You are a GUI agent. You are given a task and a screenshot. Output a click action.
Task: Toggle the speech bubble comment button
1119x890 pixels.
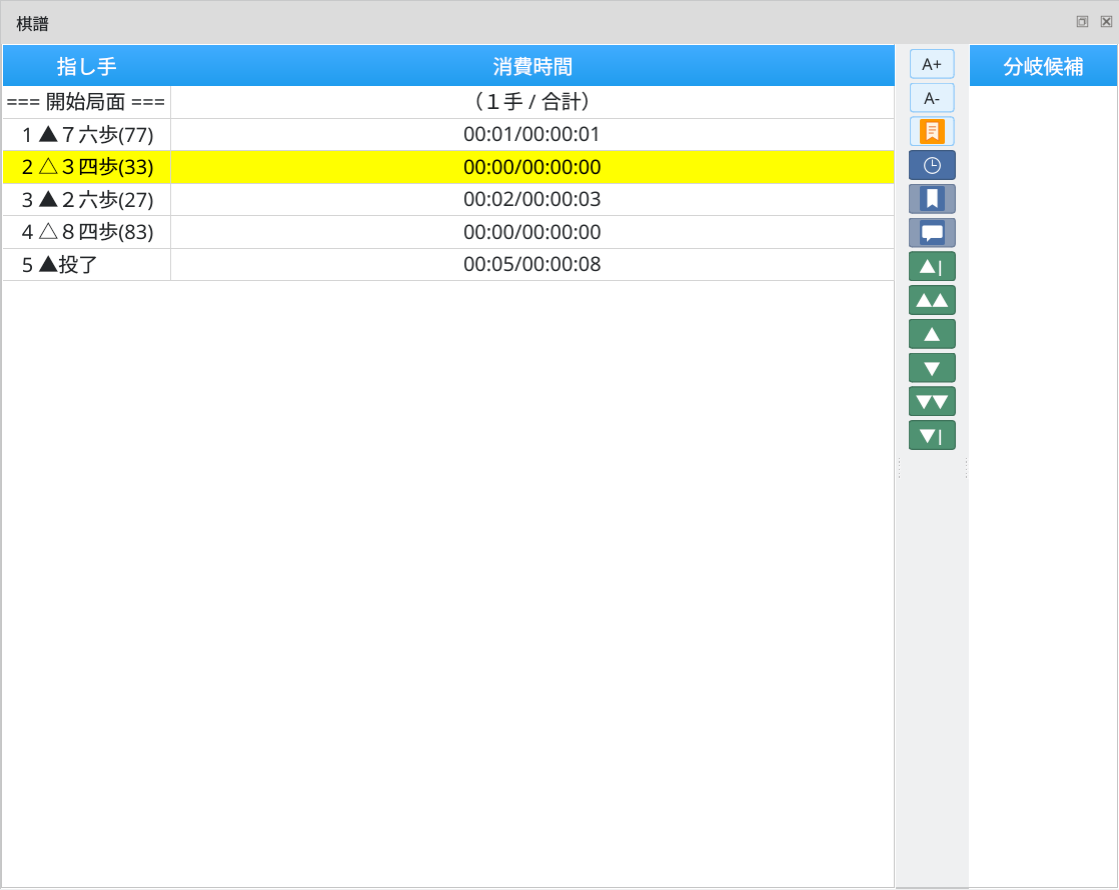tap(931, 233)
